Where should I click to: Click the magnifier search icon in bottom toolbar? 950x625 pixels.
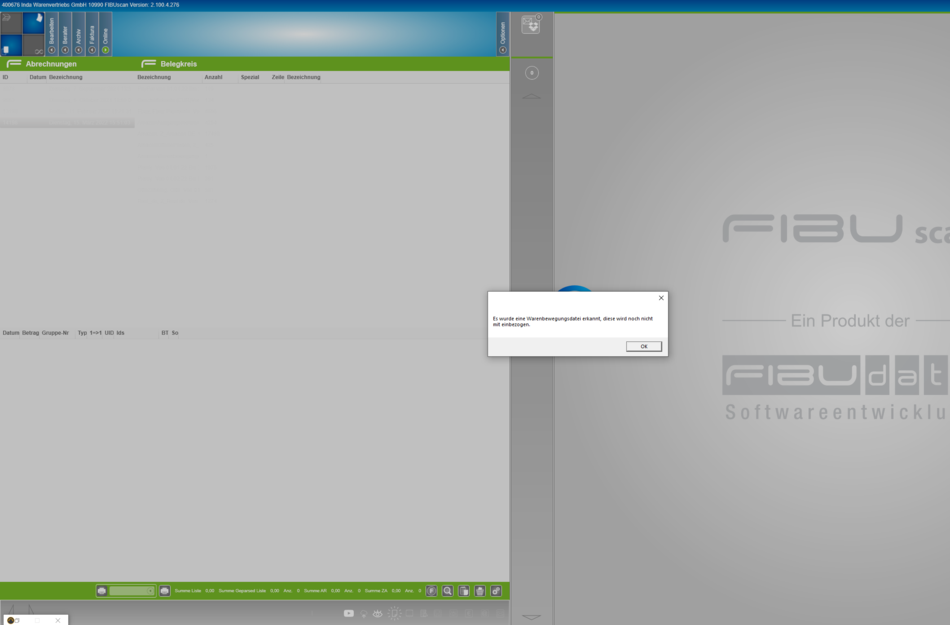448,591
